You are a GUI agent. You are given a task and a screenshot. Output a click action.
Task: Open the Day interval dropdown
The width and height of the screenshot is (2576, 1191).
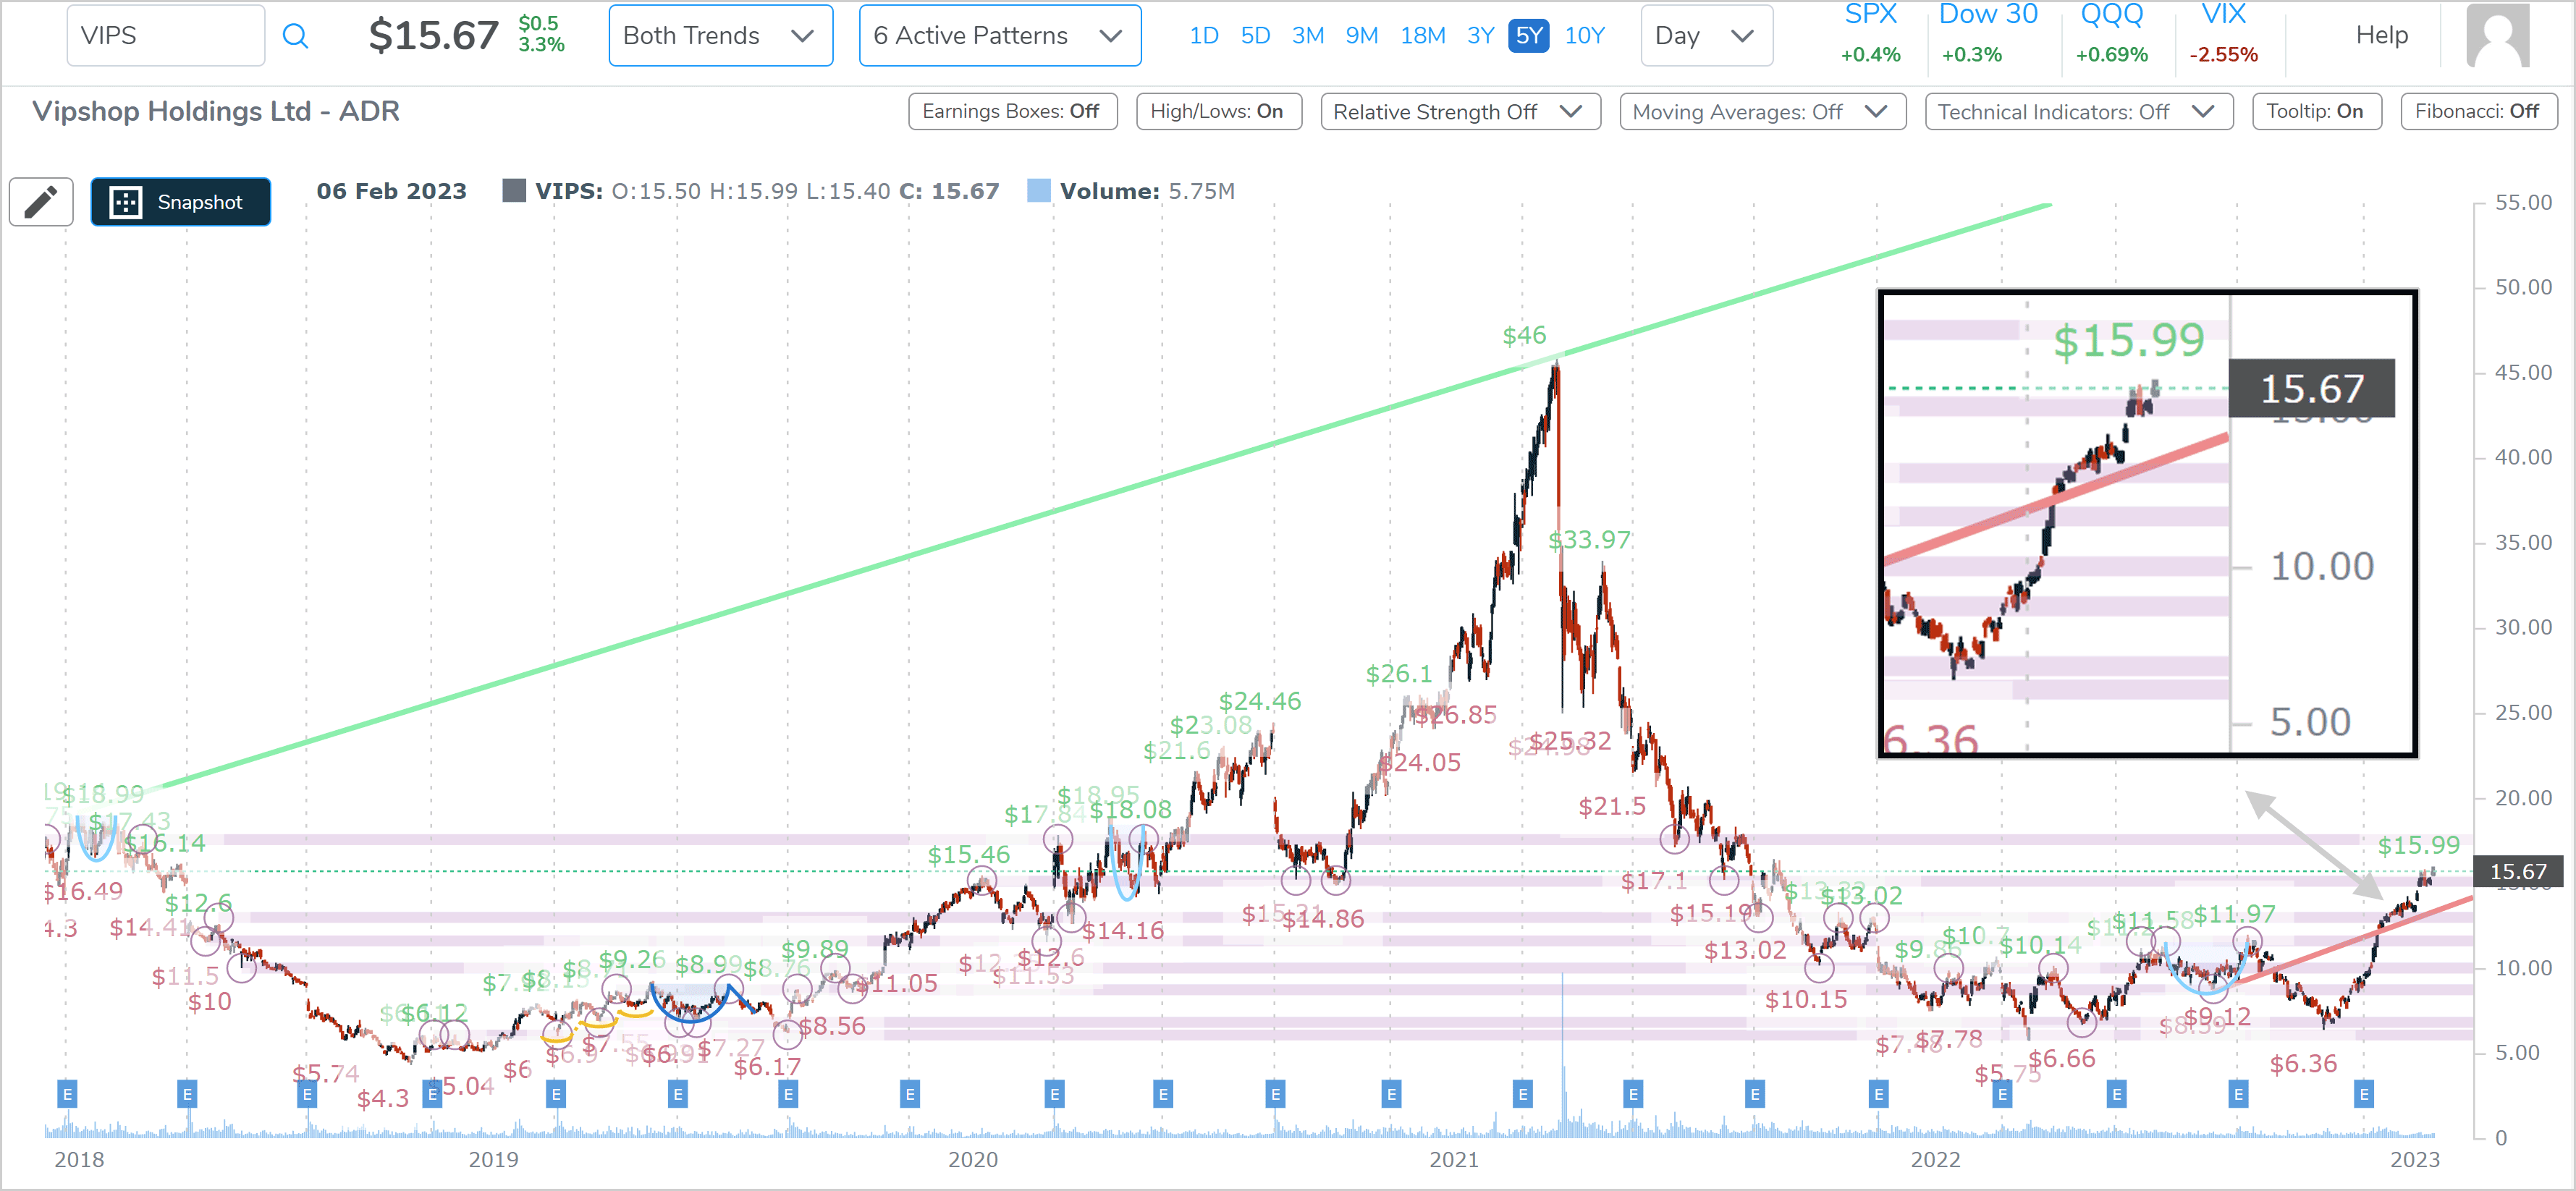click(1706, 35)
